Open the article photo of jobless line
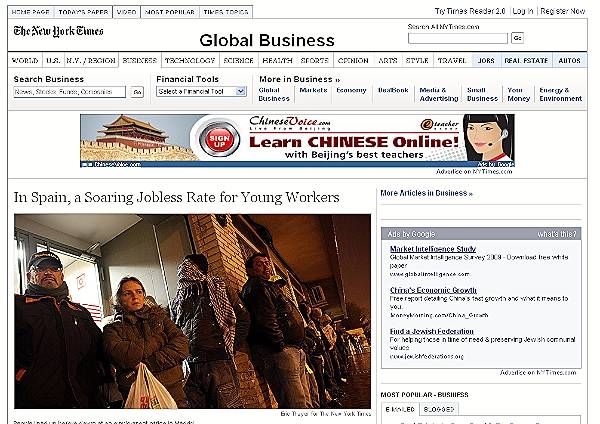The height and width of the screenshot is (424, 600). coord(192,310)
